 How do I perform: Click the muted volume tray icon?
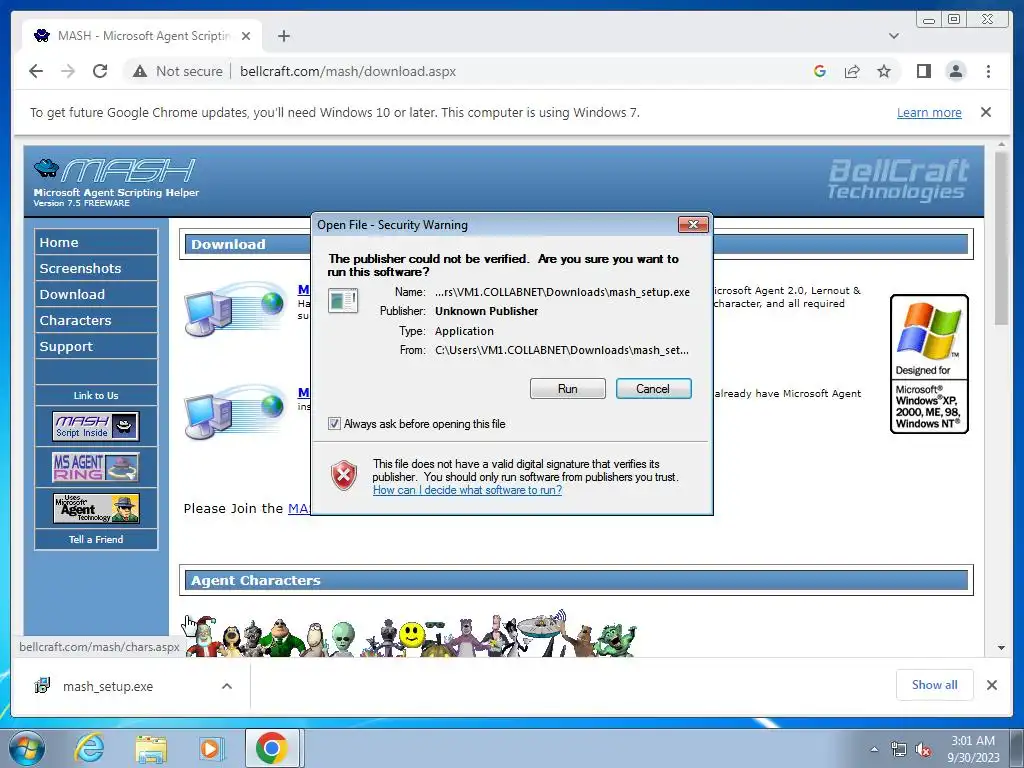pyautogui.click(x=923, y=750)
